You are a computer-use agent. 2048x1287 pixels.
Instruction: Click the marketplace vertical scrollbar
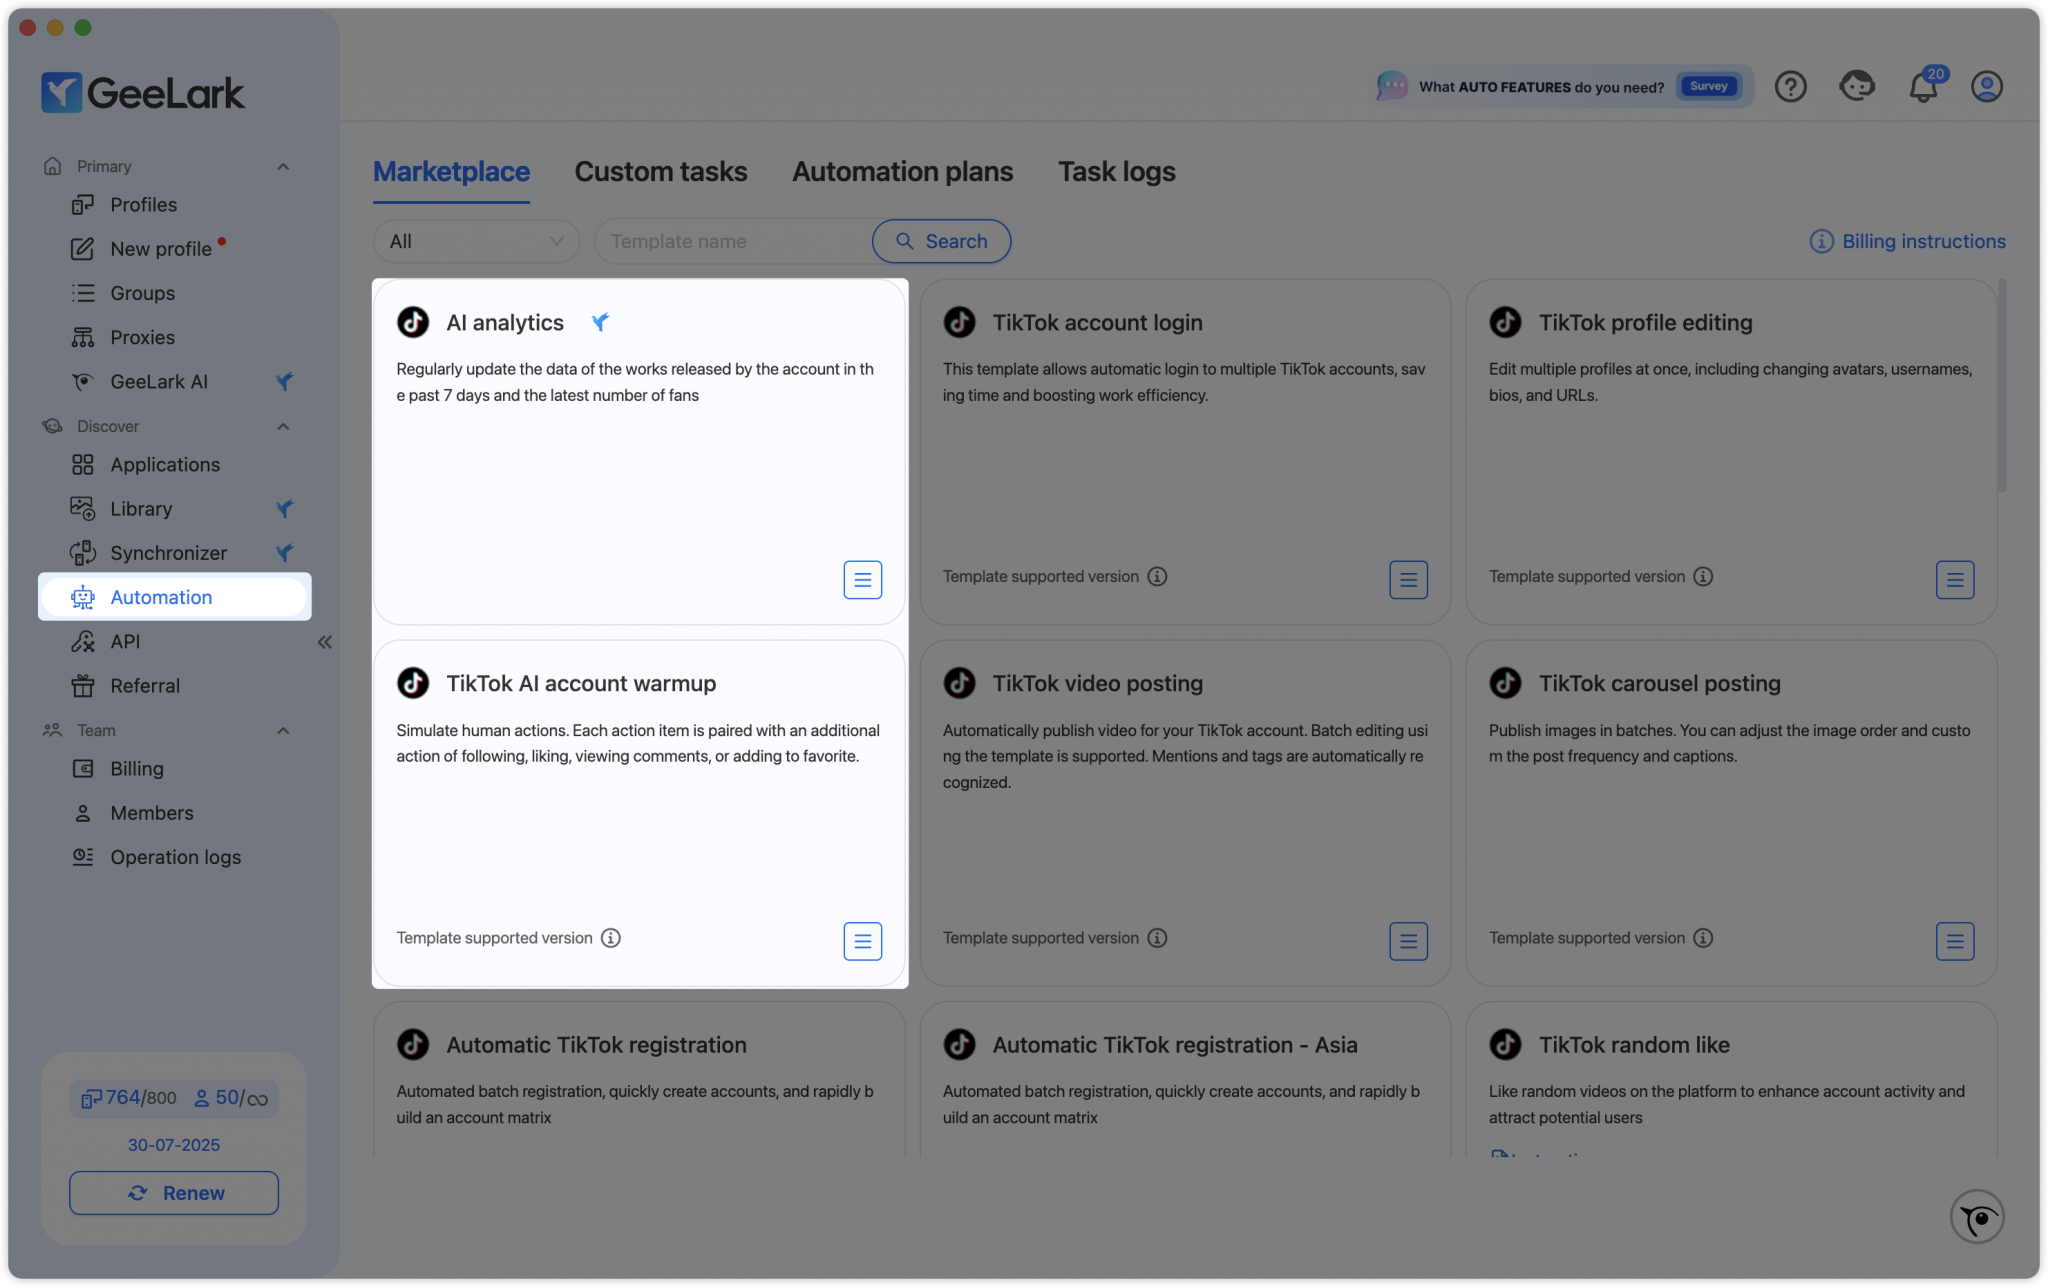click(2002, 386)
